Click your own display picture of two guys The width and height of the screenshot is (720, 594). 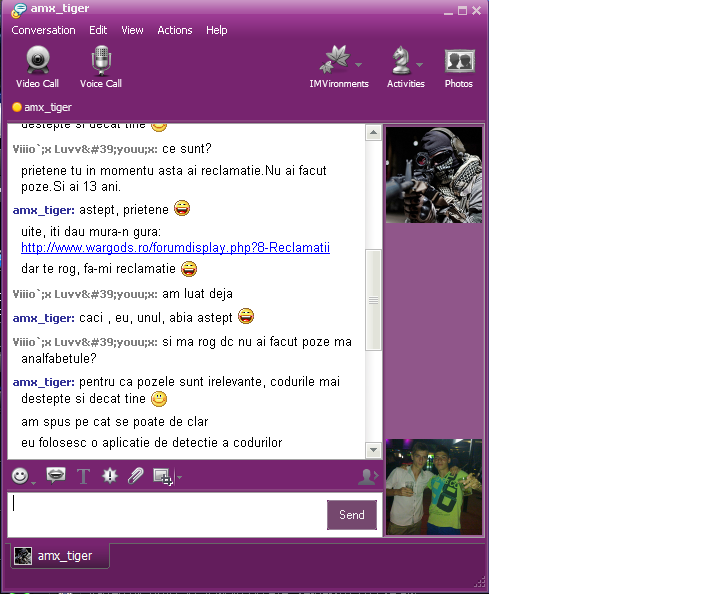[434, 487]
